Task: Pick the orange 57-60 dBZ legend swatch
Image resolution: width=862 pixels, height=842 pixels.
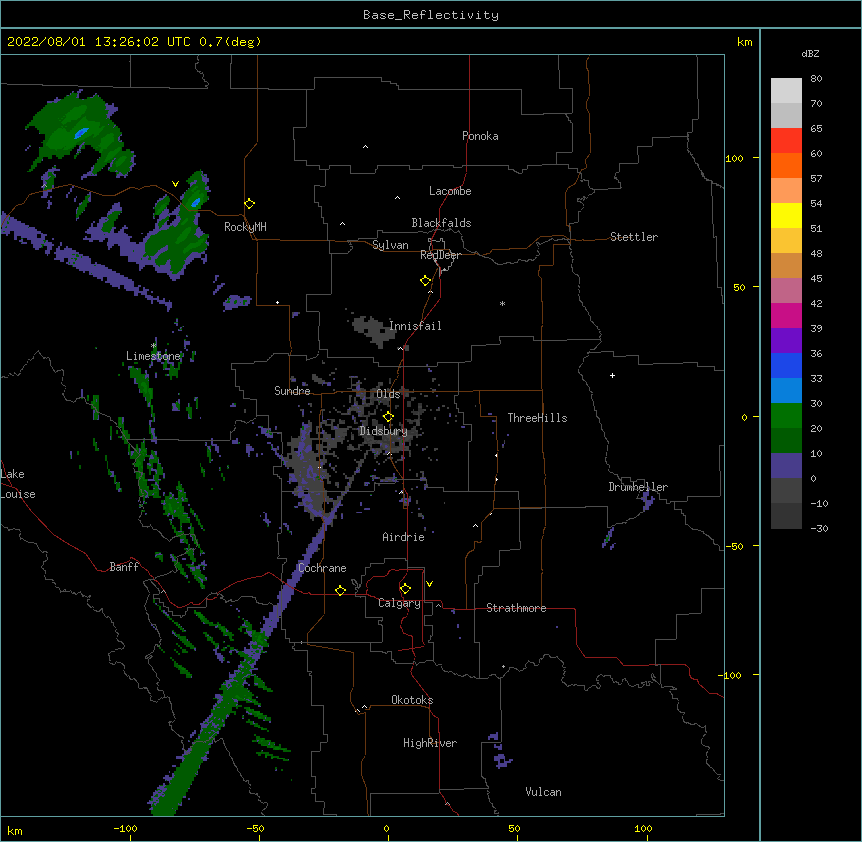Action: (786, 165)
